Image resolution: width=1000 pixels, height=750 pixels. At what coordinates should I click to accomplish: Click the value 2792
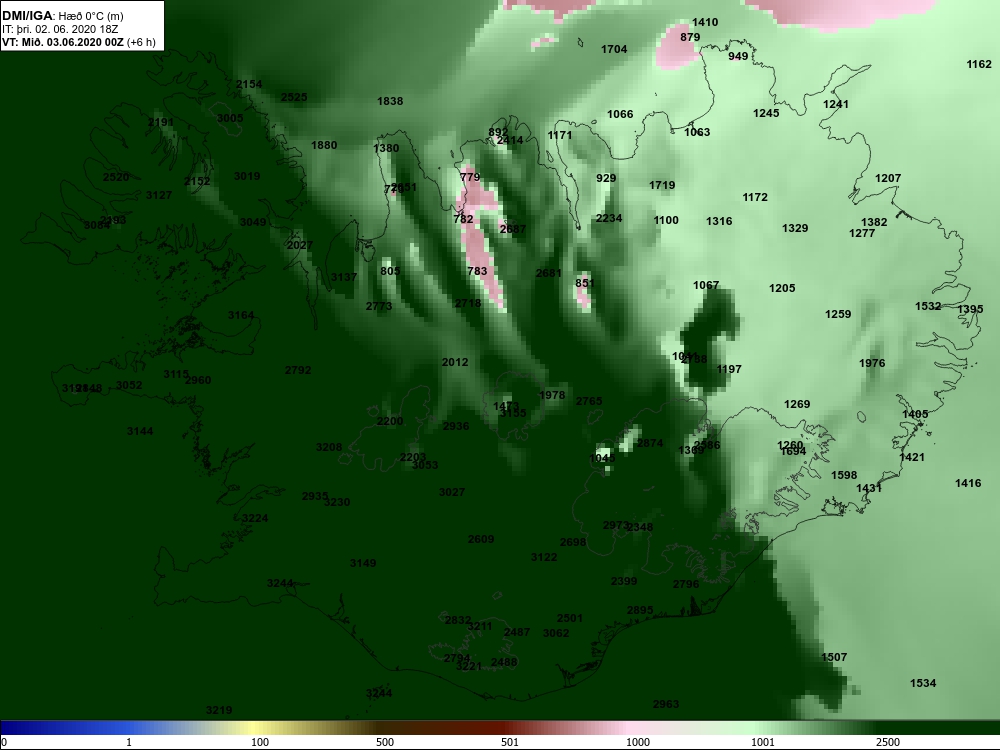pyautogui.click(x=298, y=370)
